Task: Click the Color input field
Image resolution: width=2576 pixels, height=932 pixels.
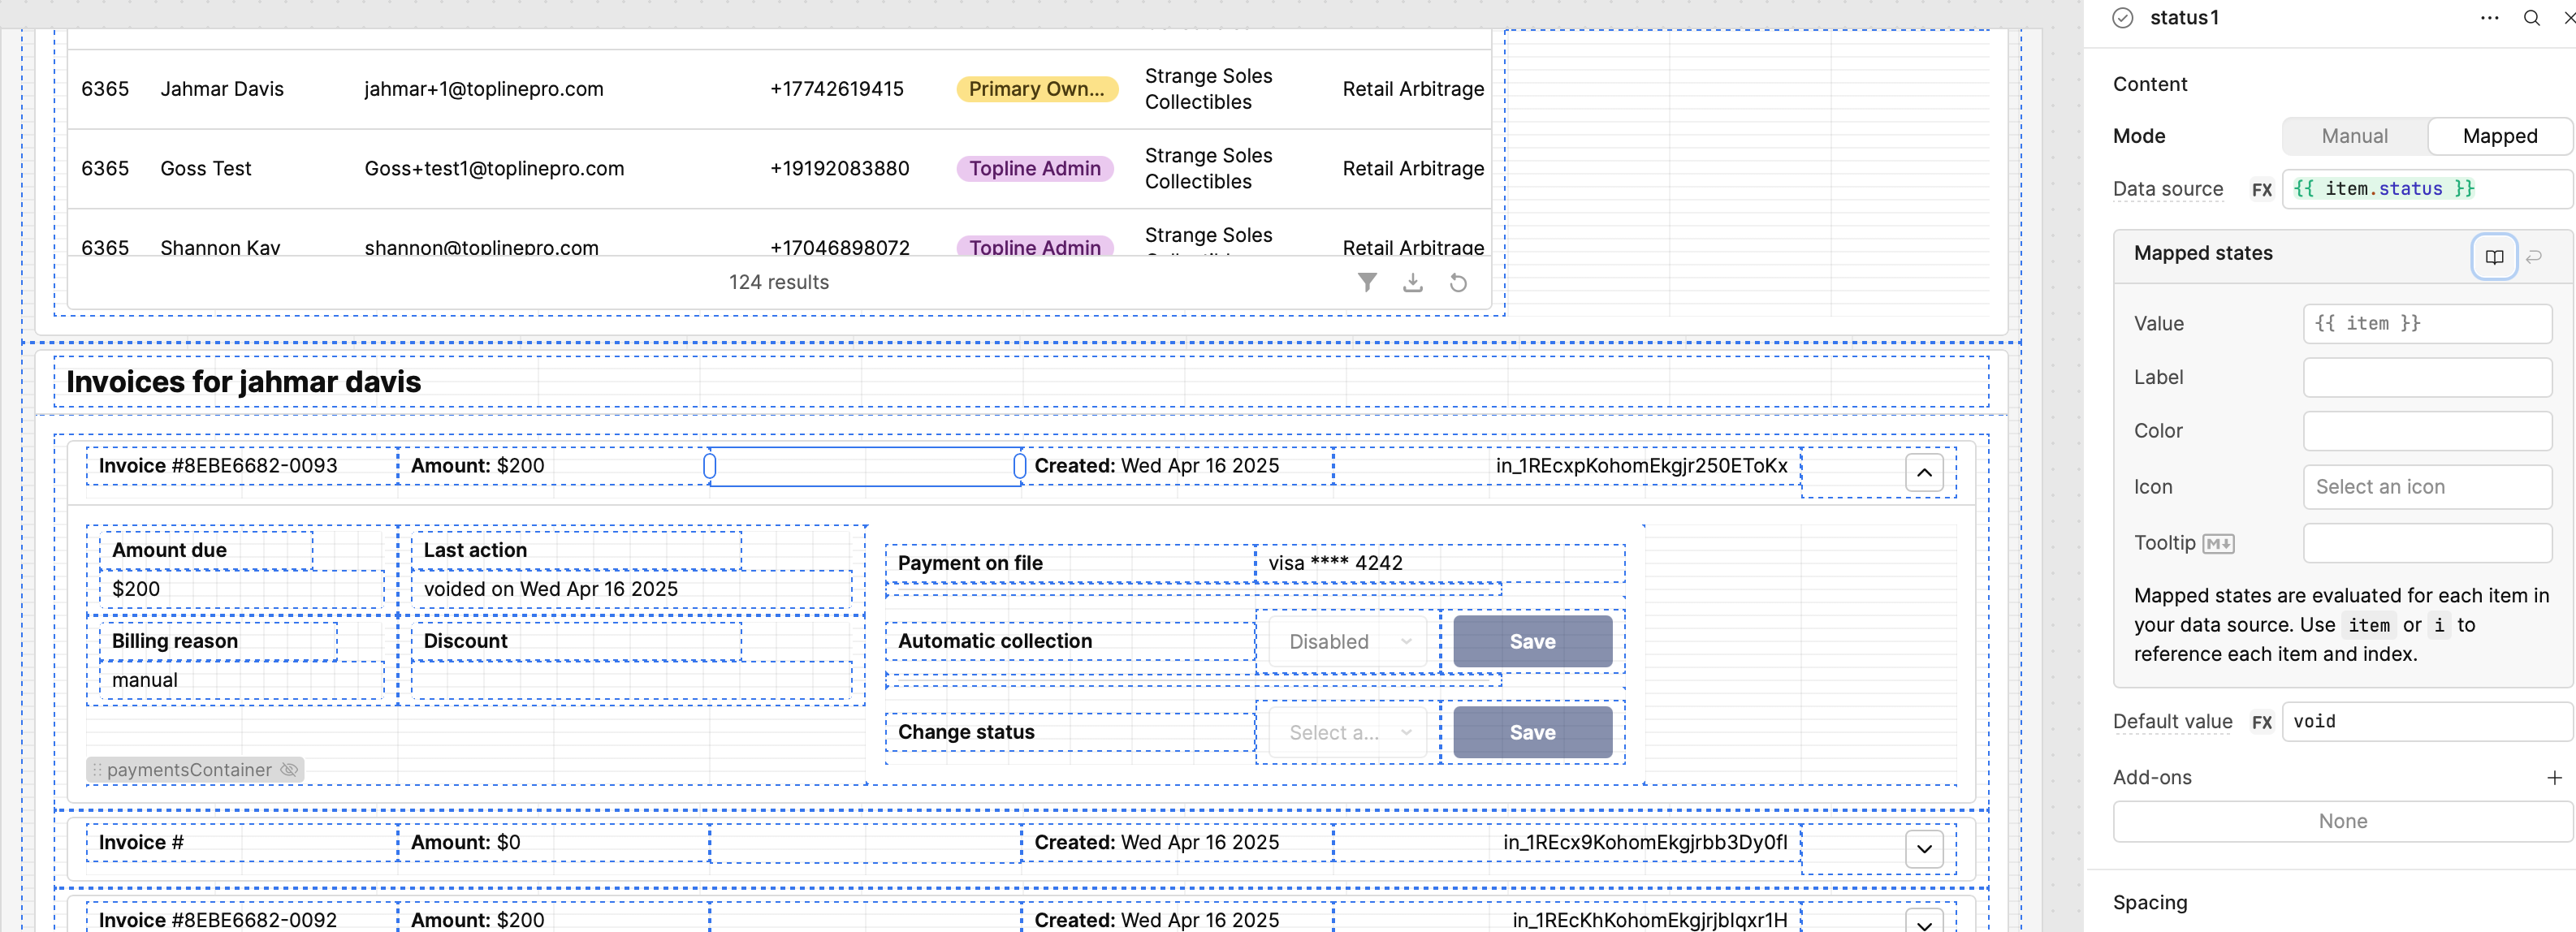Action: tap(2427, 431)
